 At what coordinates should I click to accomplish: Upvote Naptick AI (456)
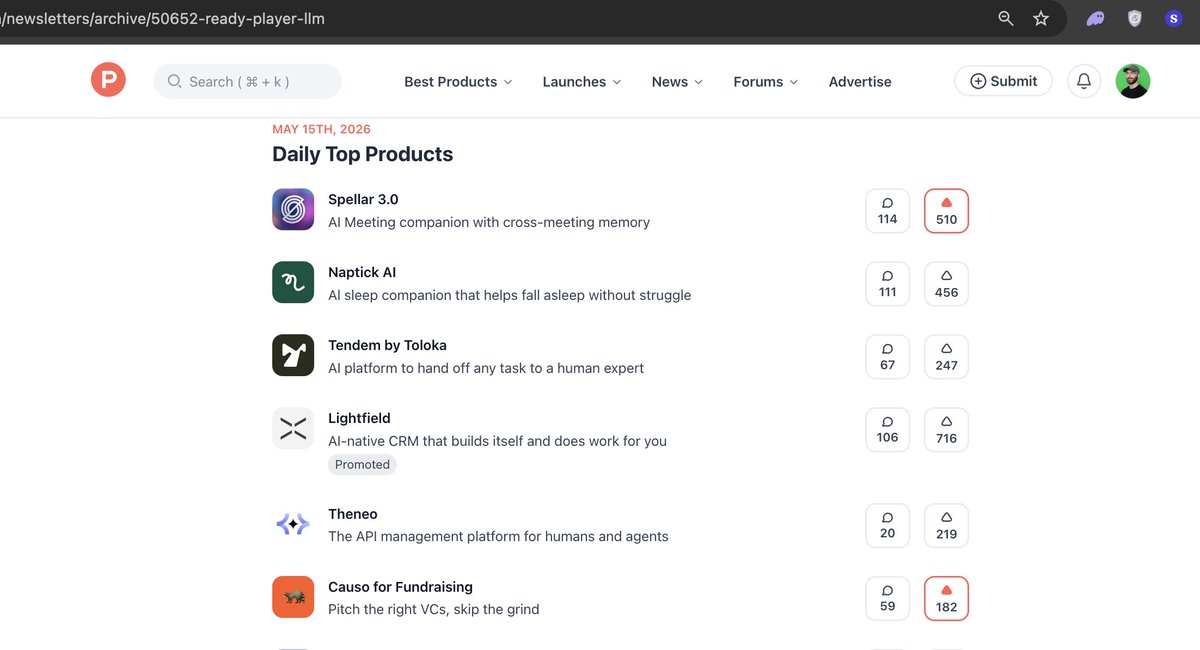[947, 284]
